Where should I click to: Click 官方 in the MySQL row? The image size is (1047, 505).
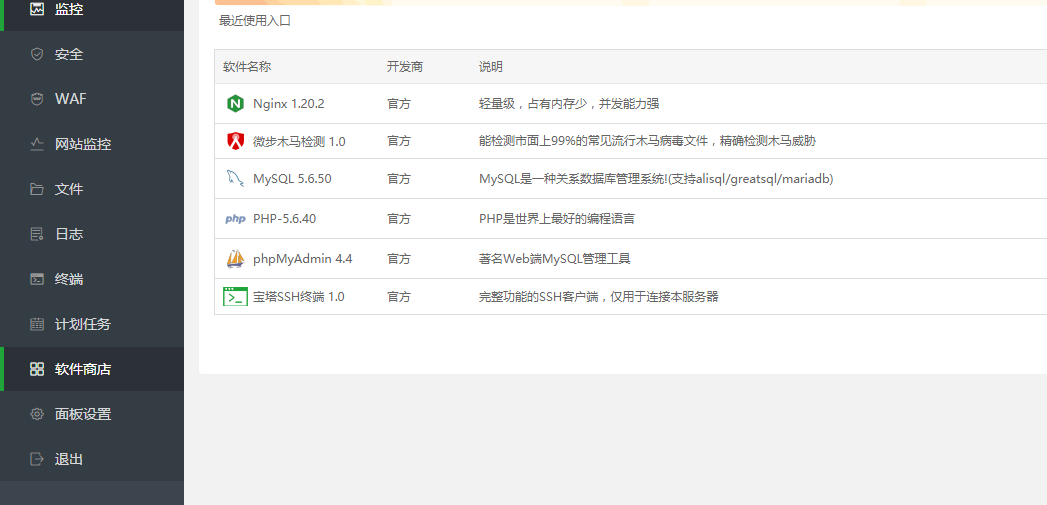(399, 178)
